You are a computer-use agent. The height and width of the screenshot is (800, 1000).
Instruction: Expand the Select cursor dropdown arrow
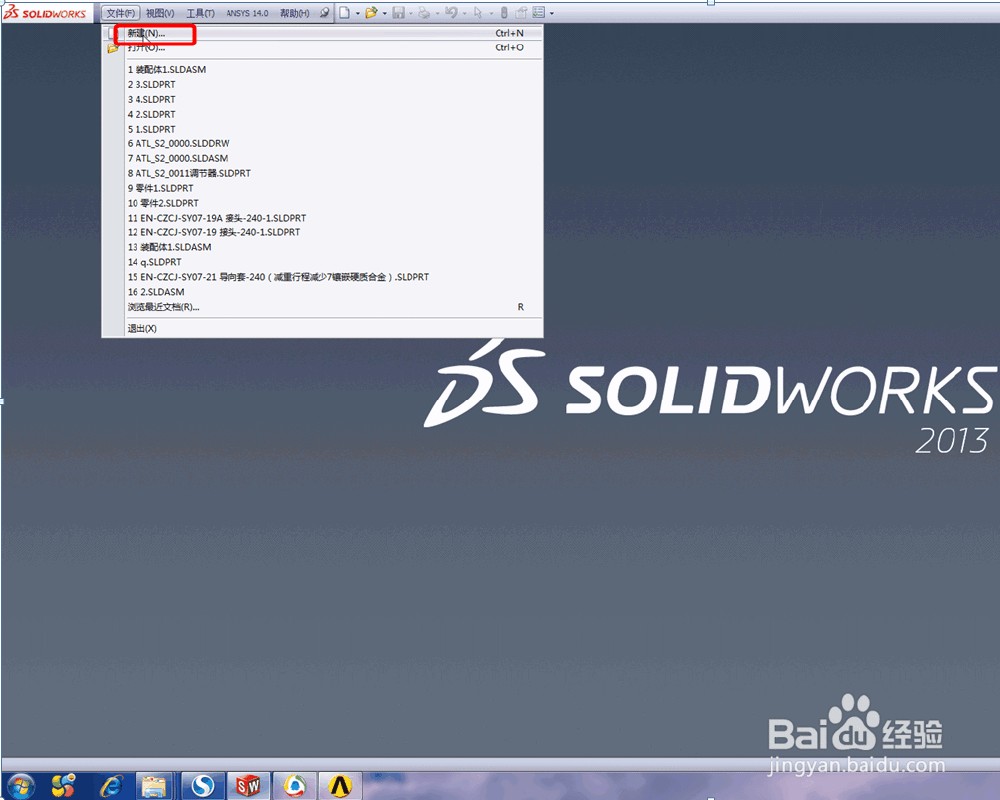pyautogui.click(x=491, y=13)
